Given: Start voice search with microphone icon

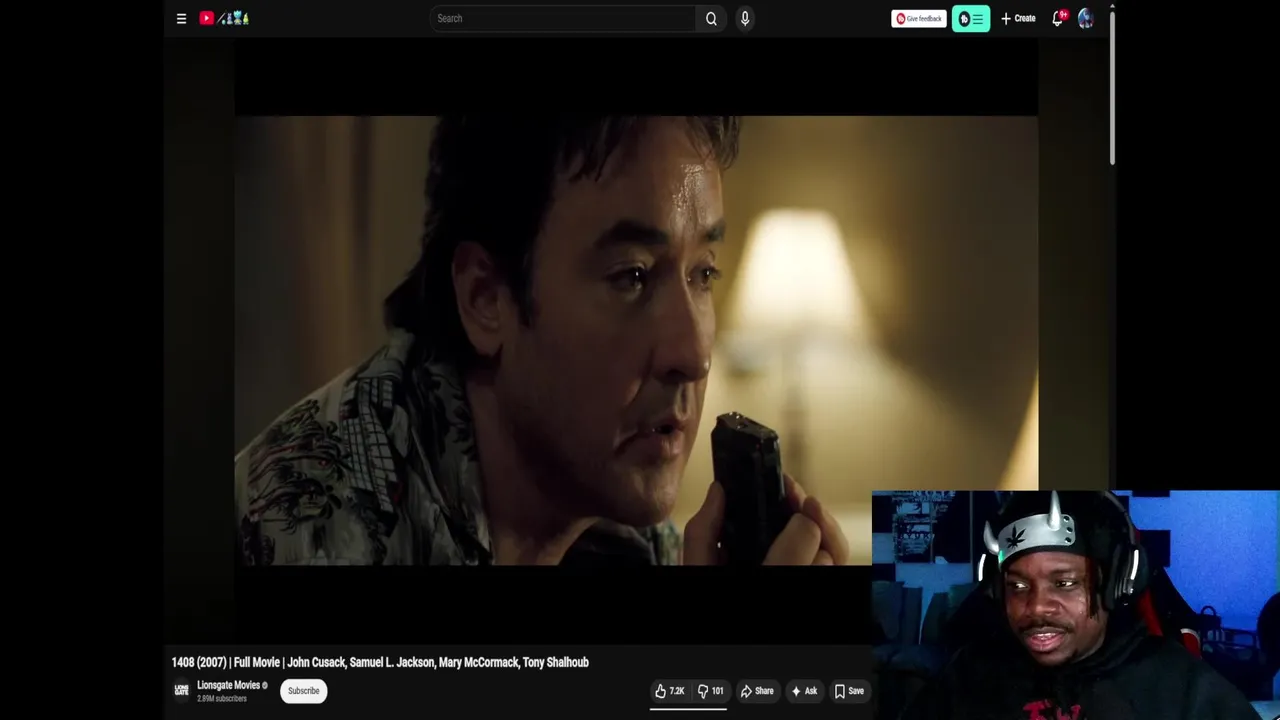Looking at the screenshot, I should 745,18.
